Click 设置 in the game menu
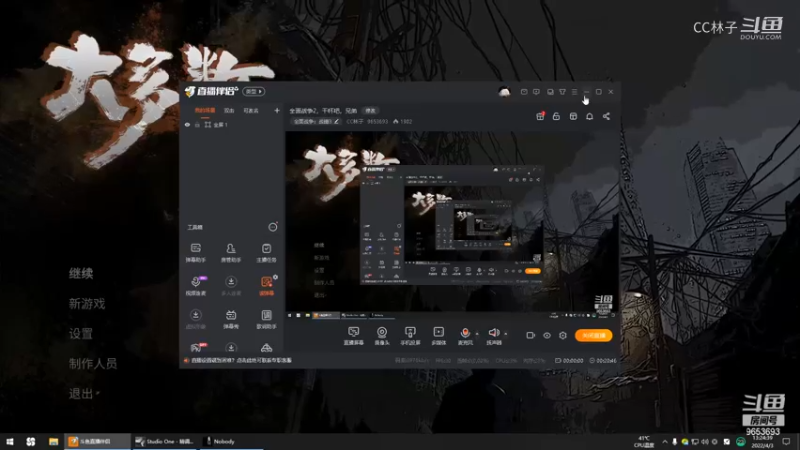The image size is (800, 450). click(81, 334)
